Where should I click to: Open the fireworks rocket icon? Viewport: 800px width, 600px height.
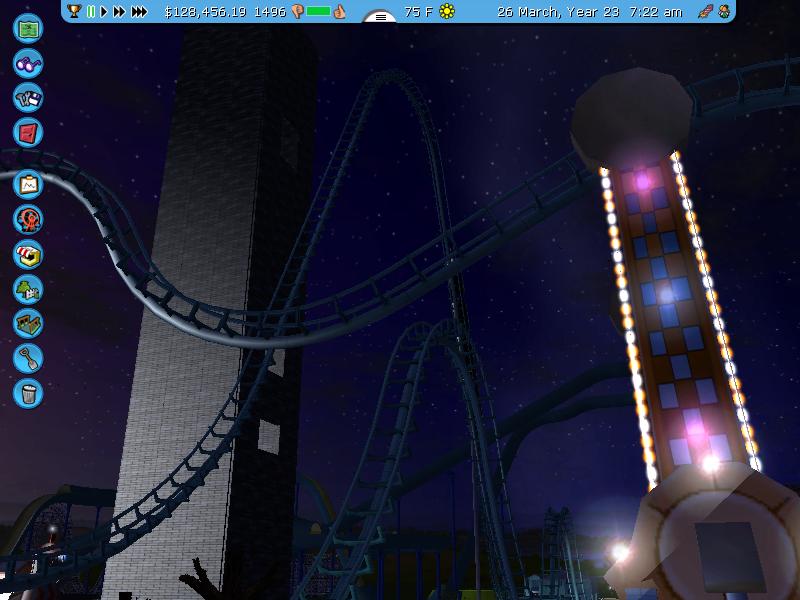tap(705, 11)
